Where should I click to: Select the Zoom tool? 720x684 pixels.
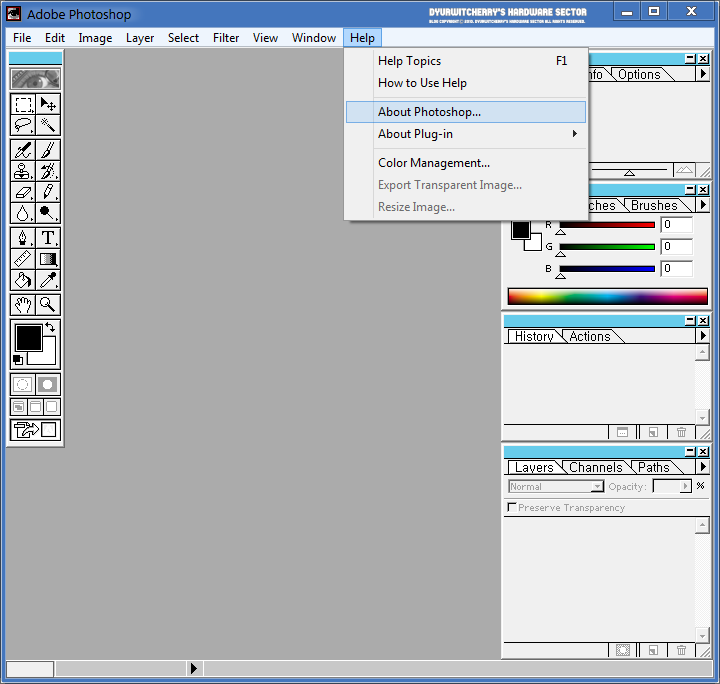click(48, 305)
